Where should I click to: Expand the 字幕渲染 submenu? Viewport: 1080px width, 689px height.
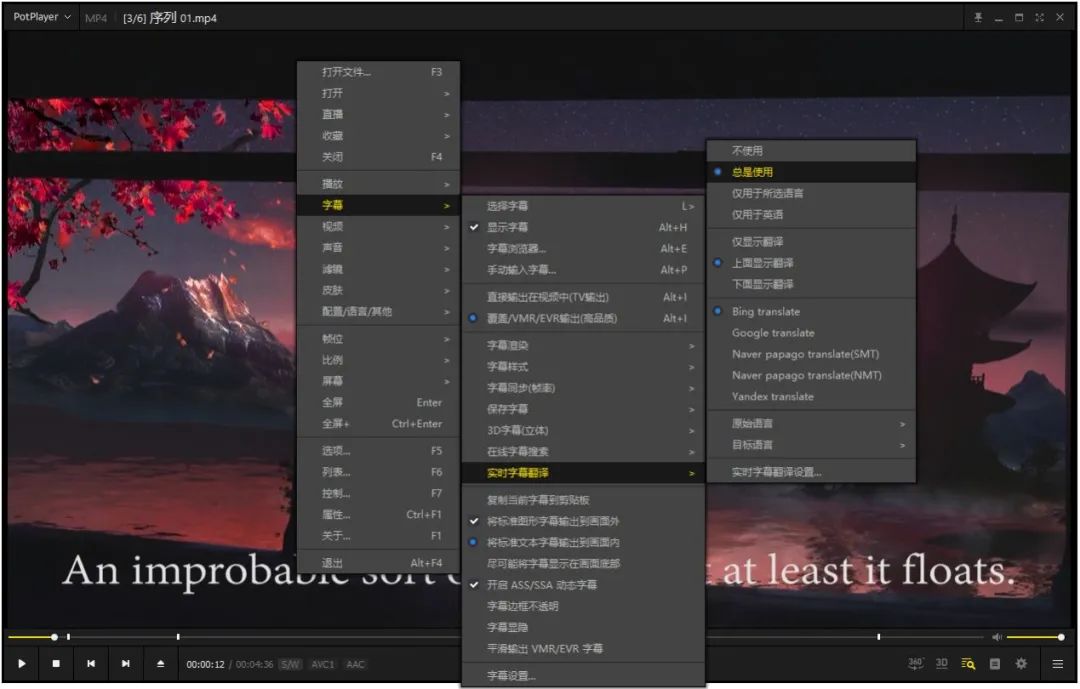click(583, 345)
